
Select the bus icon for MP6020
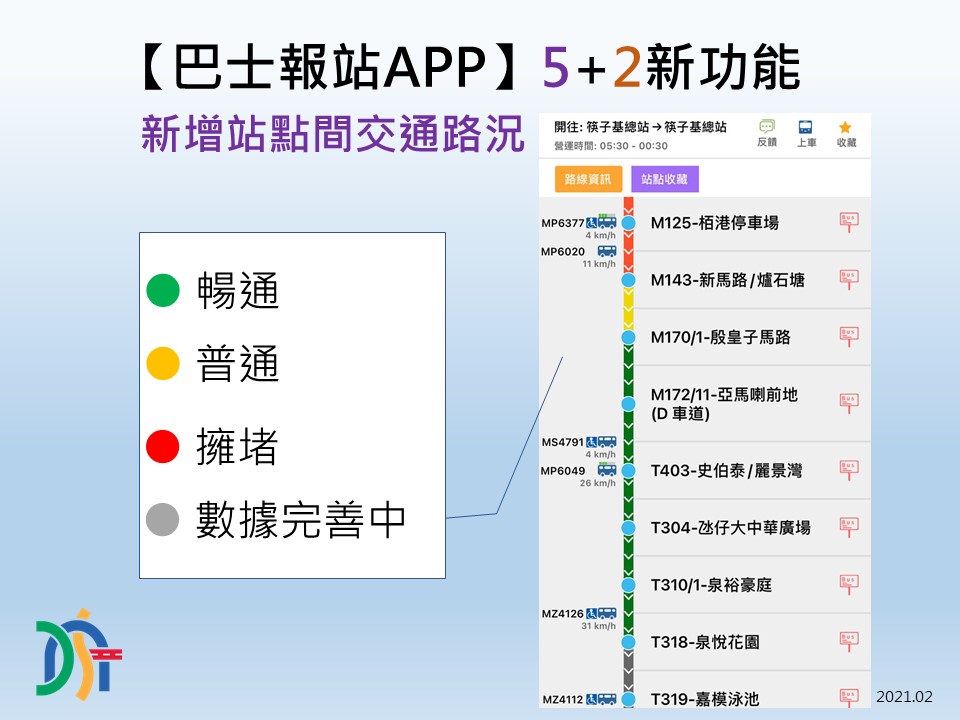pos(607,251)
